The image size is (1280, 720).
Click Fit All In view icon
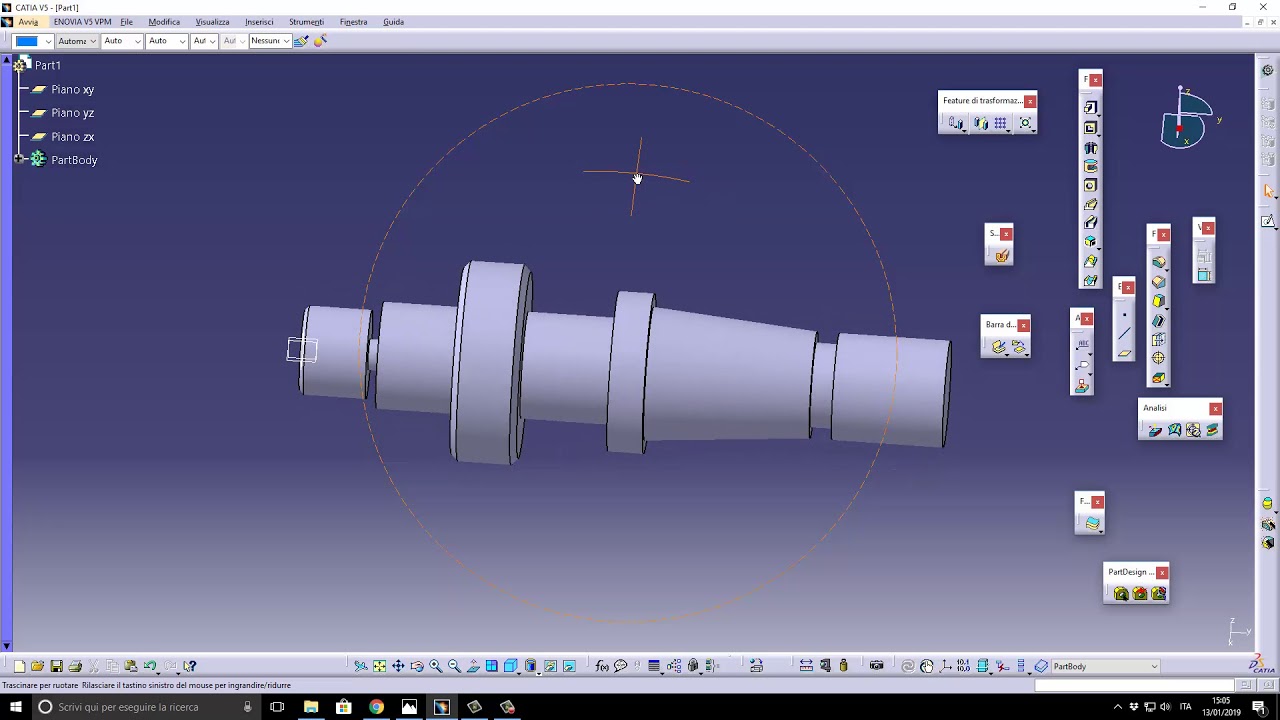pyautogui.click(x=379, y=666)
